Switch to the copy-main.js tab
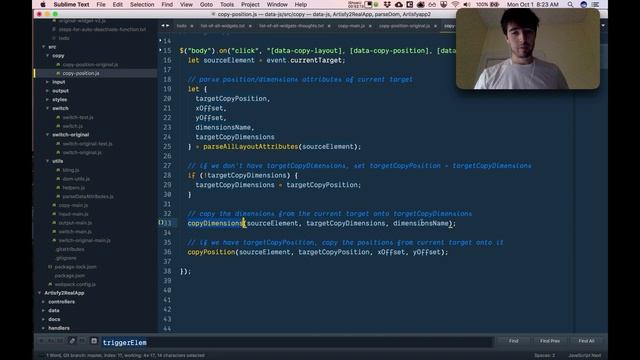Screen dimensions: 640x360 pos(351,26)
